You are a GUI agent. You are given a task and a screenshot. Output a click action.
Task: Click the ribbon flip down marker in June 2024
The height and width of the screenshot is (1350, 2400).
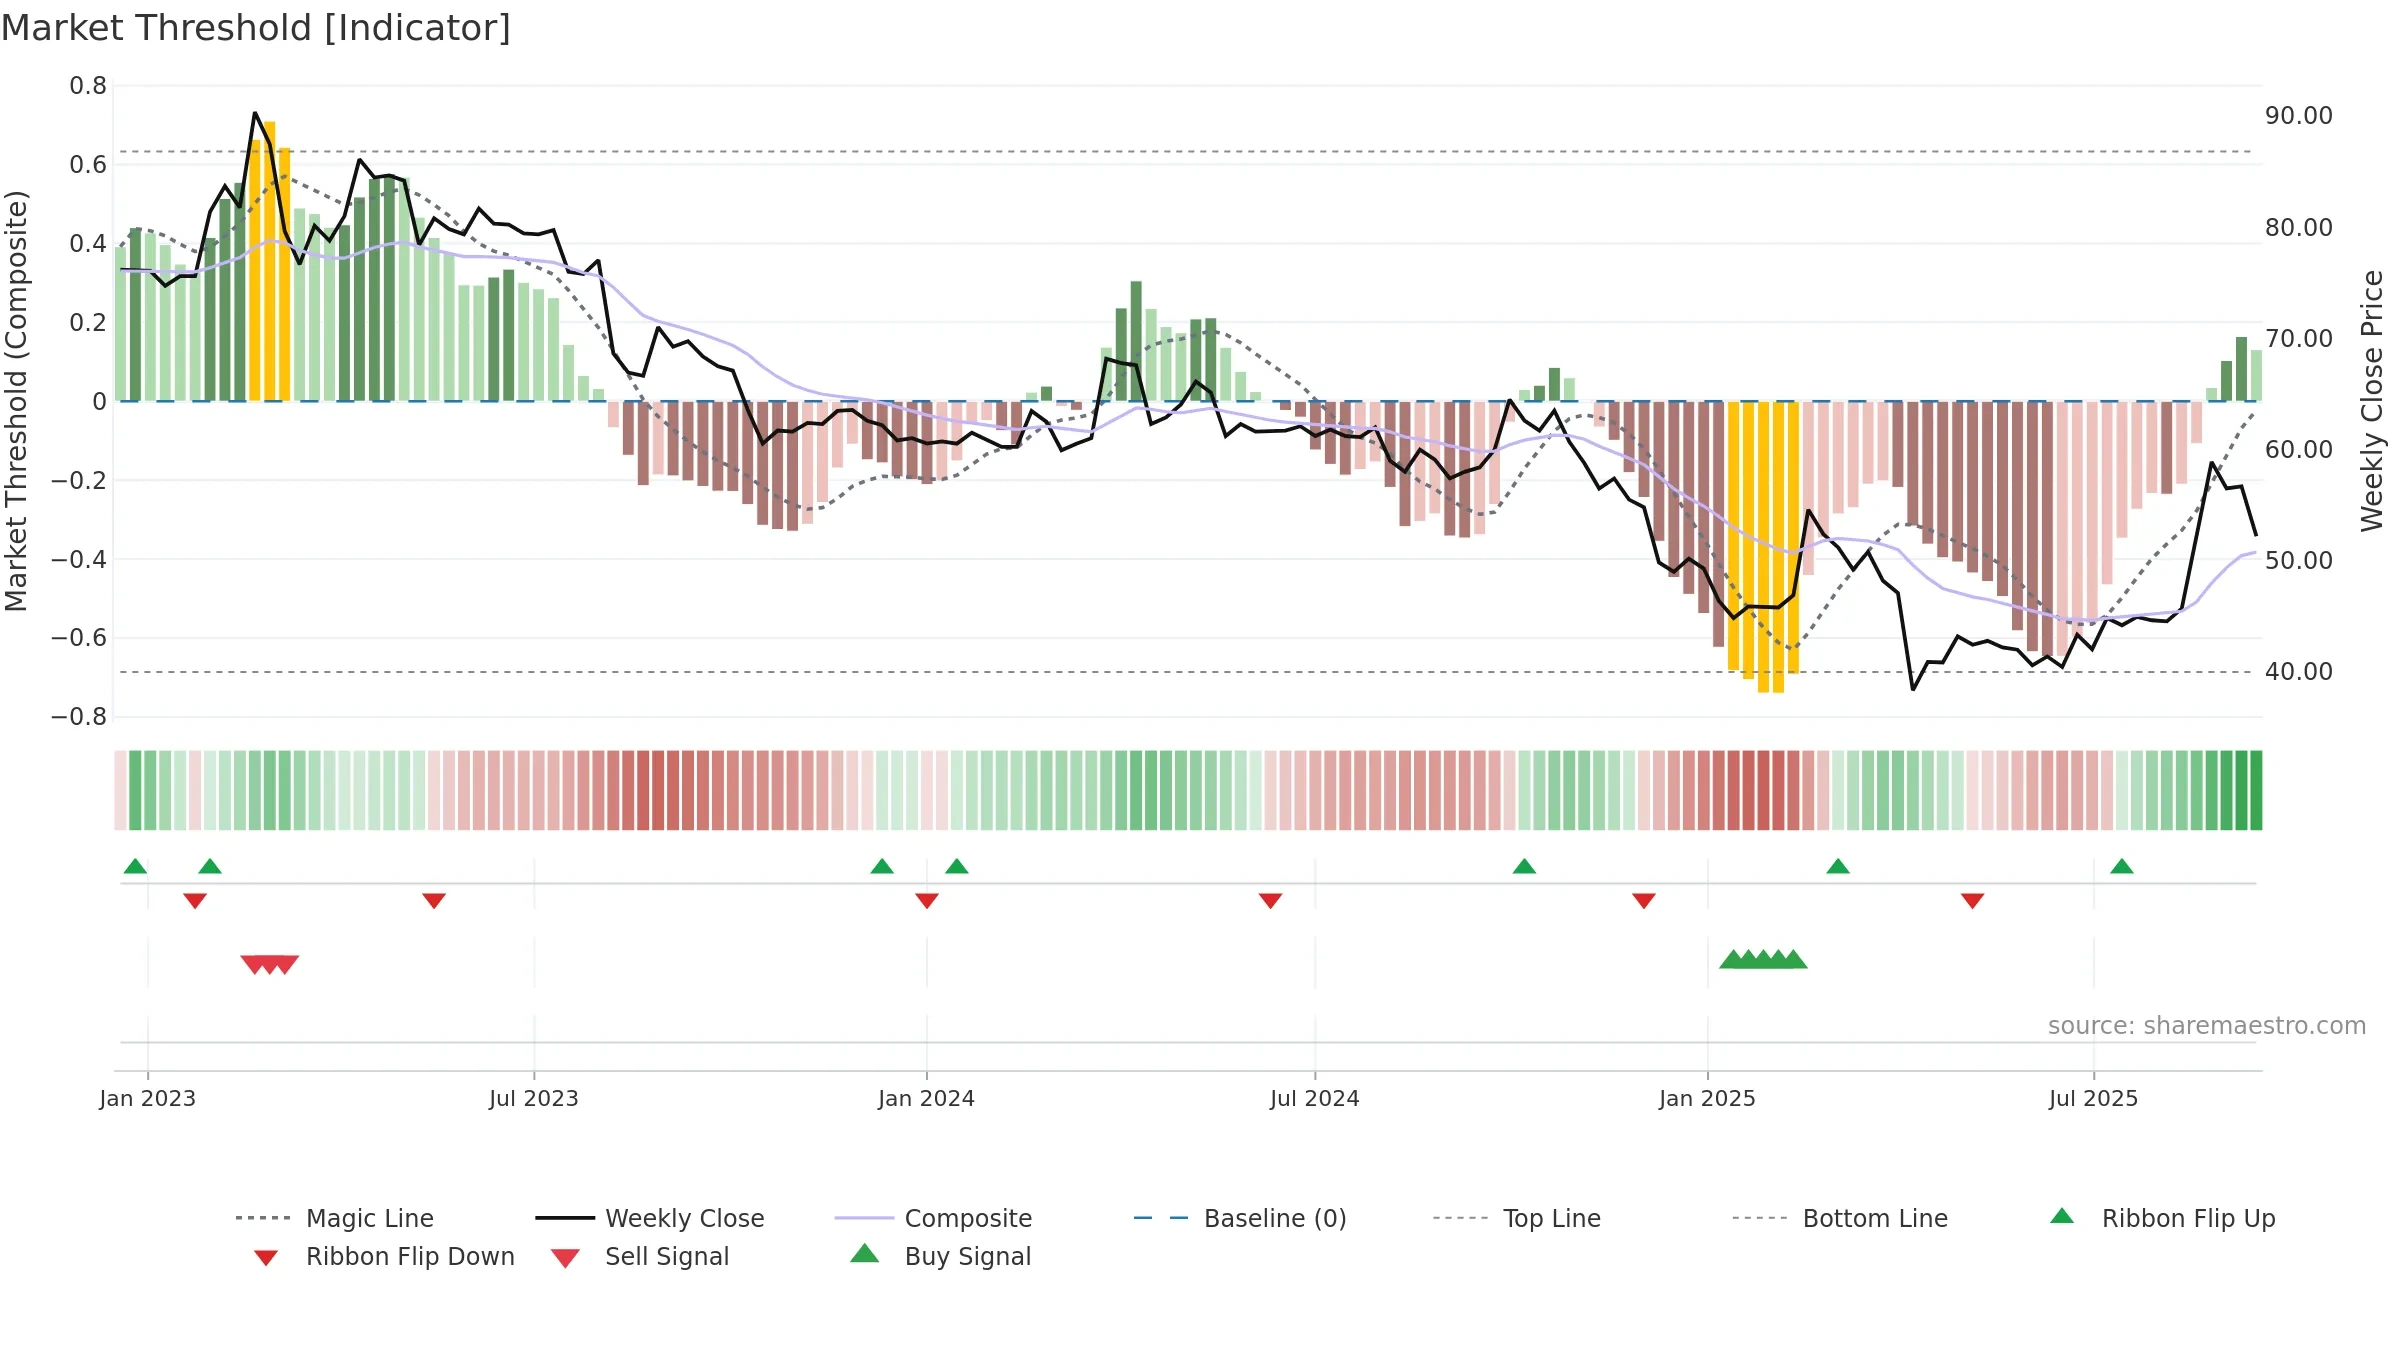[x=1271, y=901]
